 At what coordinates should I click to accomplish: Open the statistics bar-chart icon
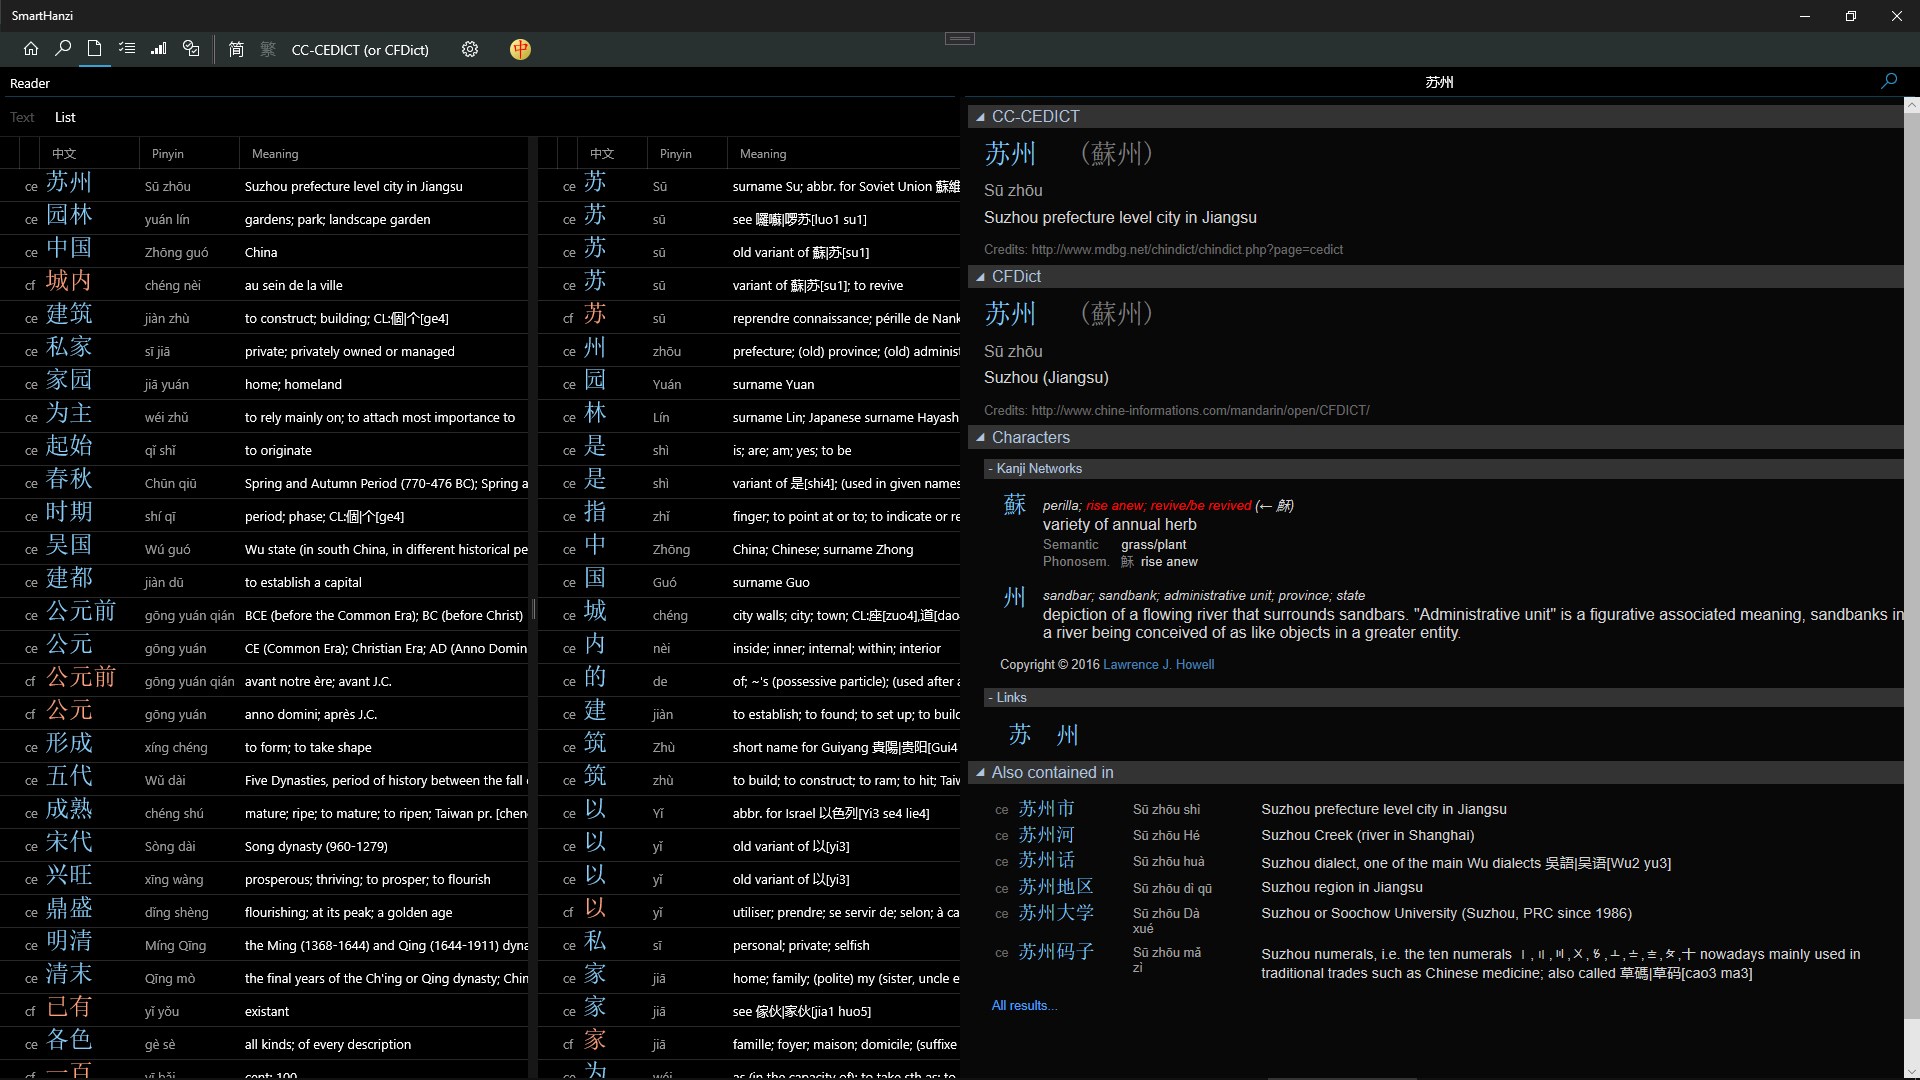(x=159, y=48)
